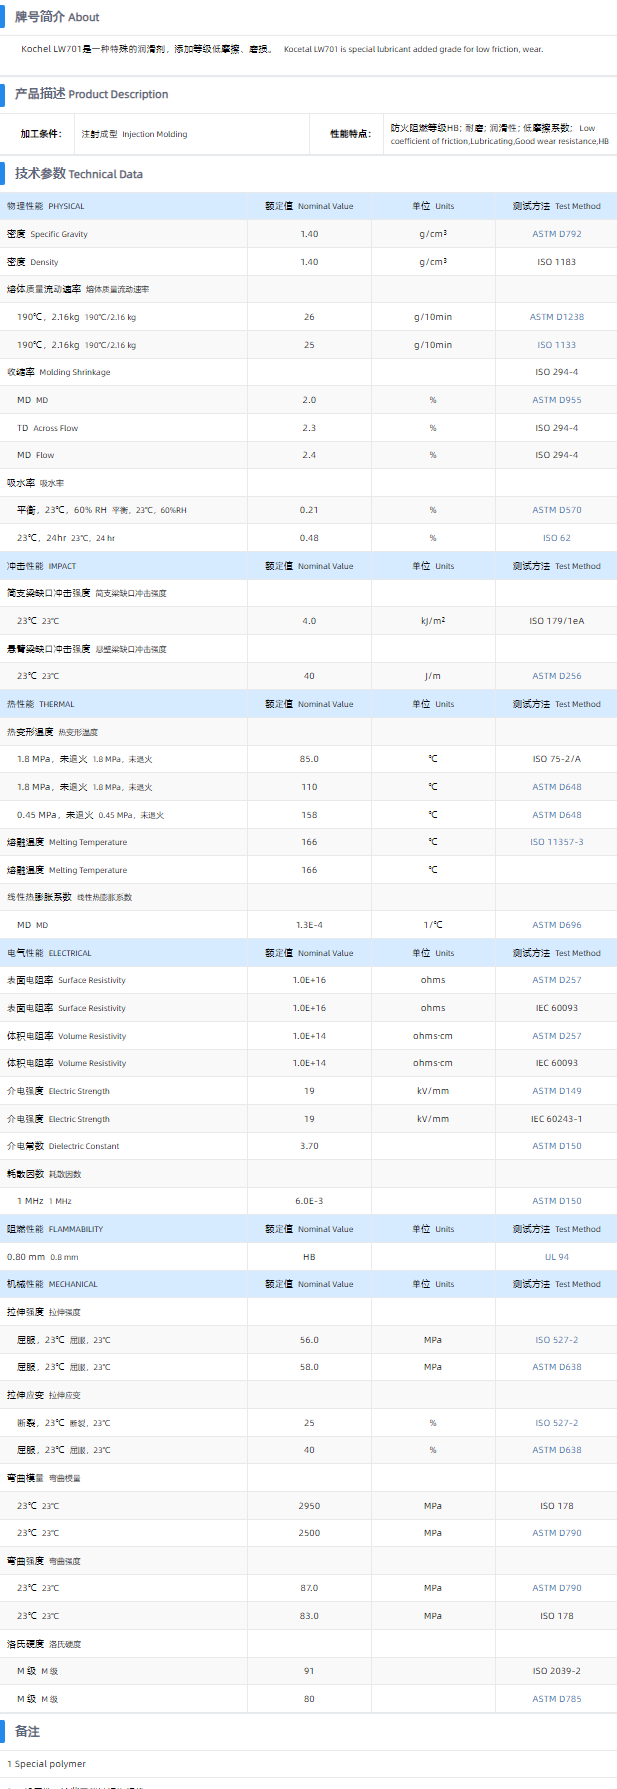Click the ISO 62 test method link
617x1789 pixels.
(x=556, y=538)
